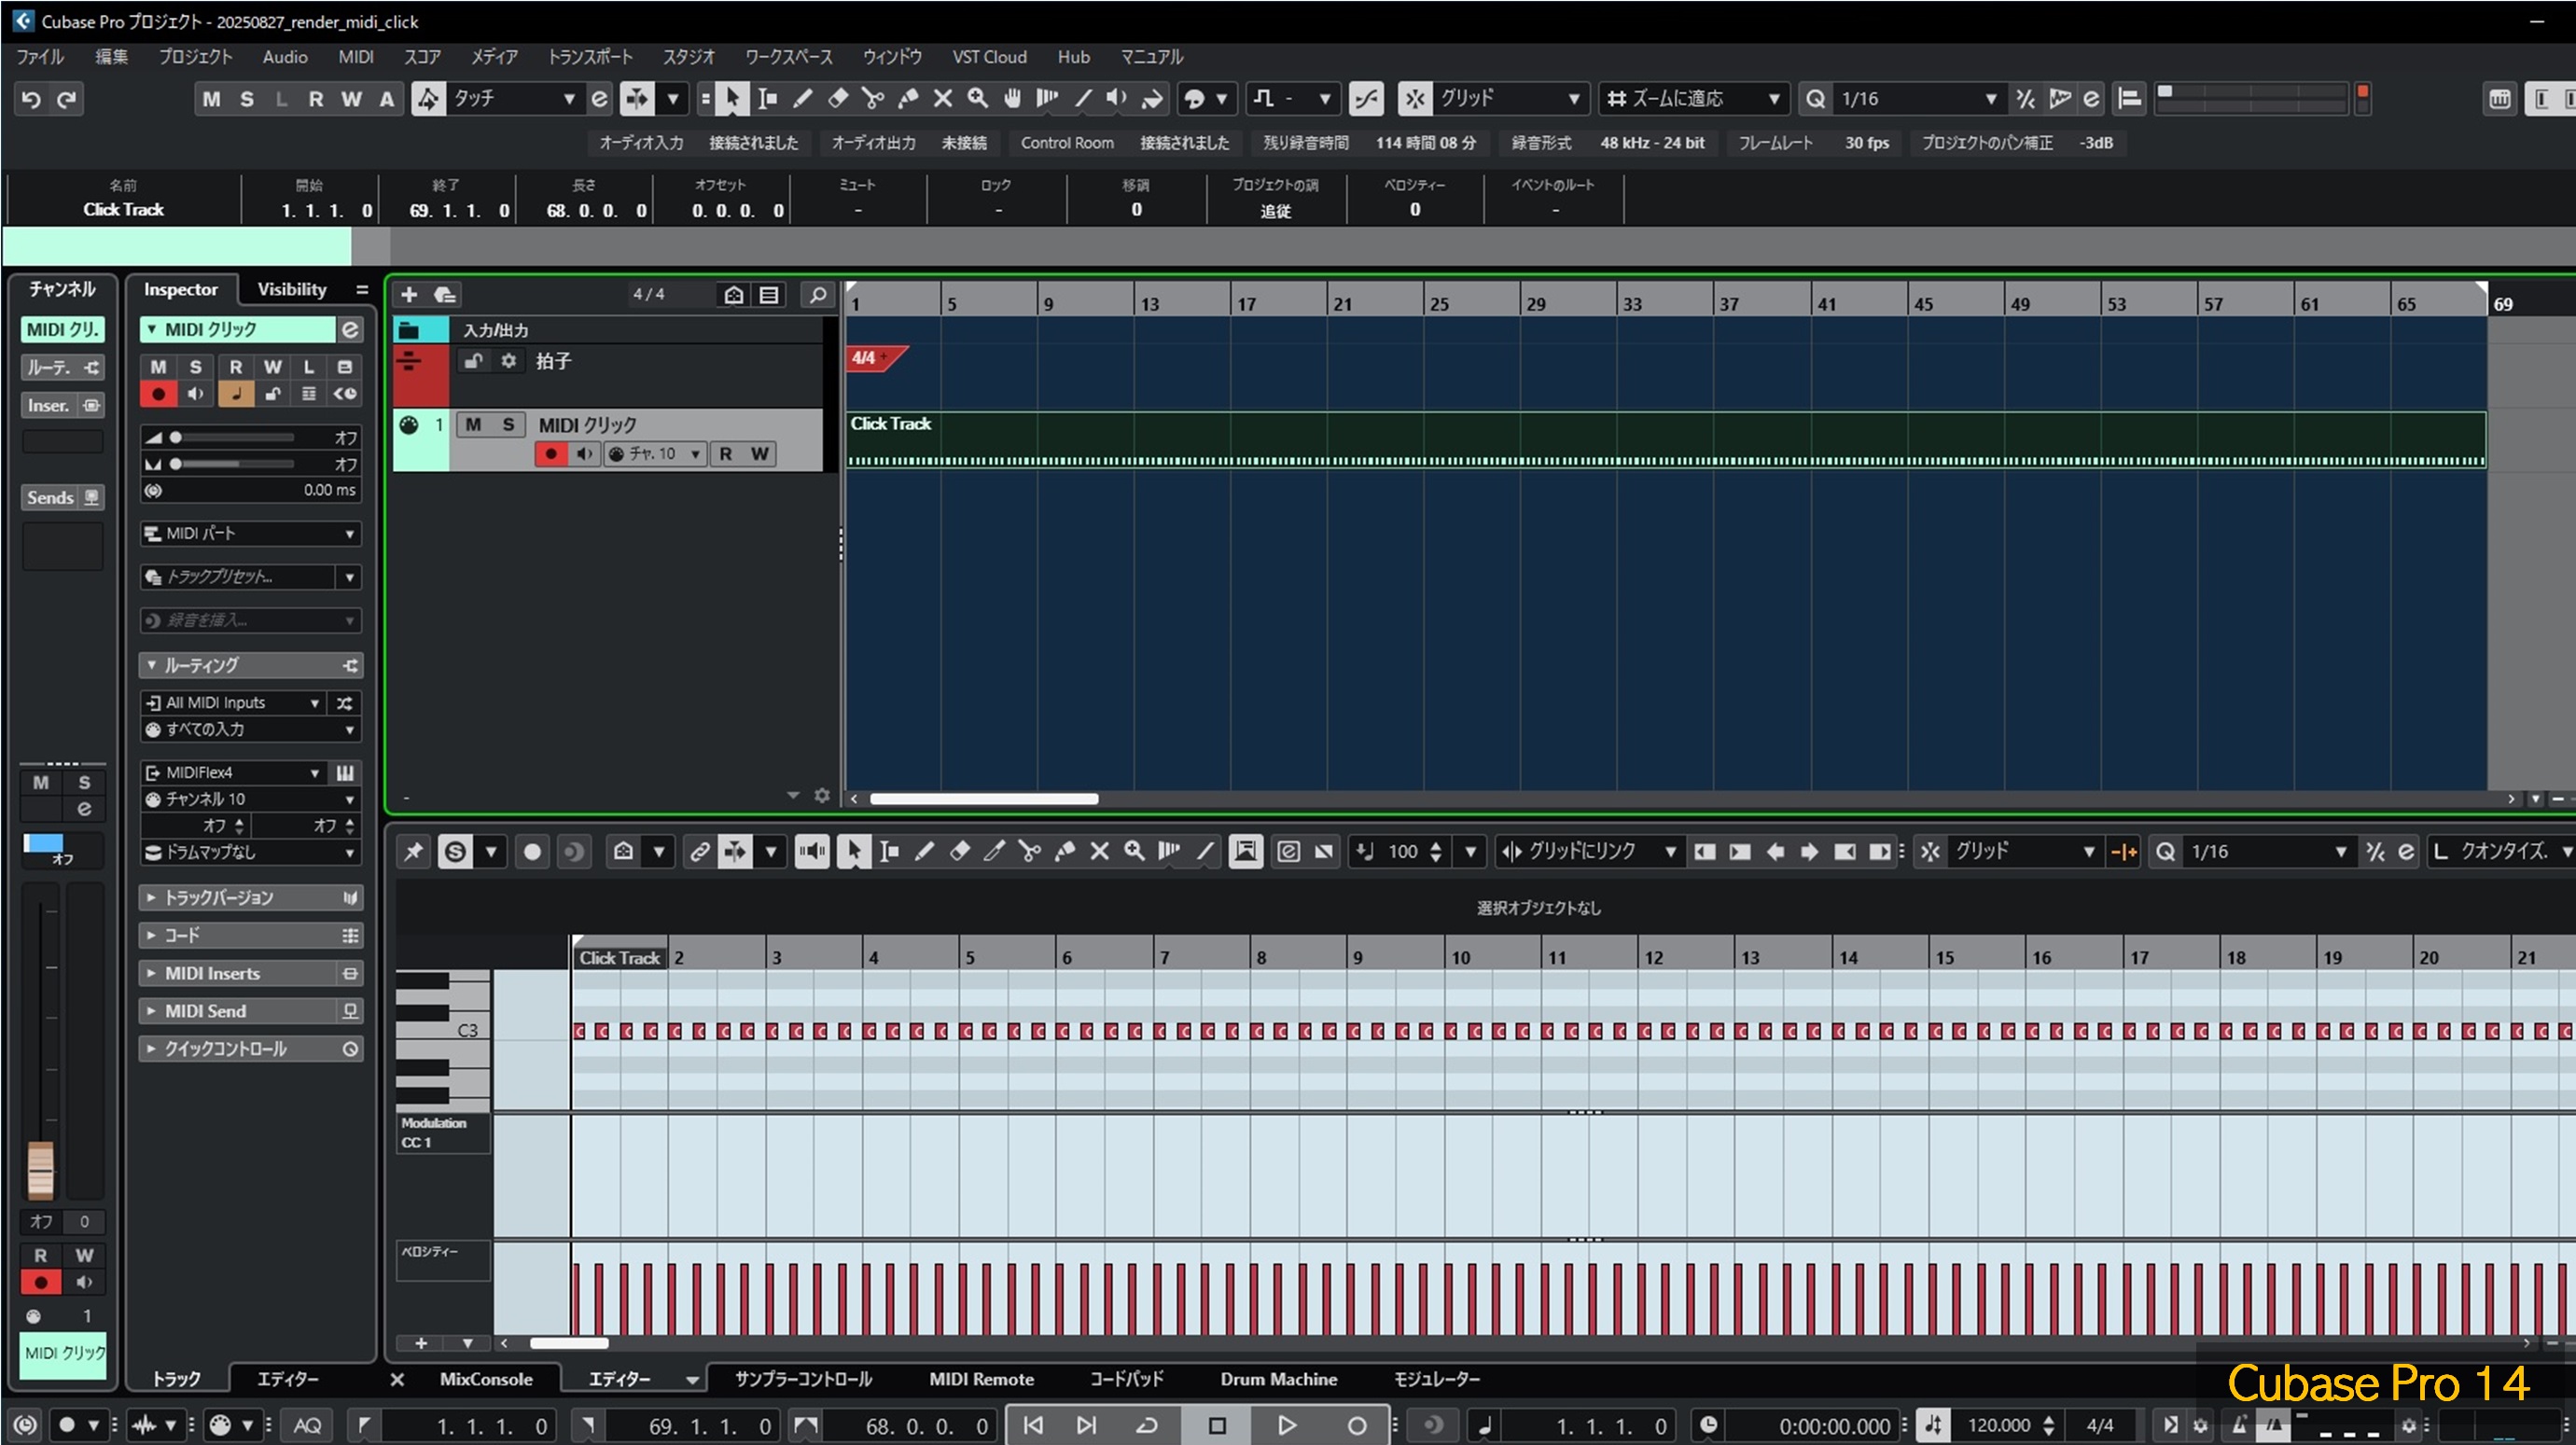Toggle global Solo S state button
This screenshot has width=2576, height=1445.
pos(247,98)
